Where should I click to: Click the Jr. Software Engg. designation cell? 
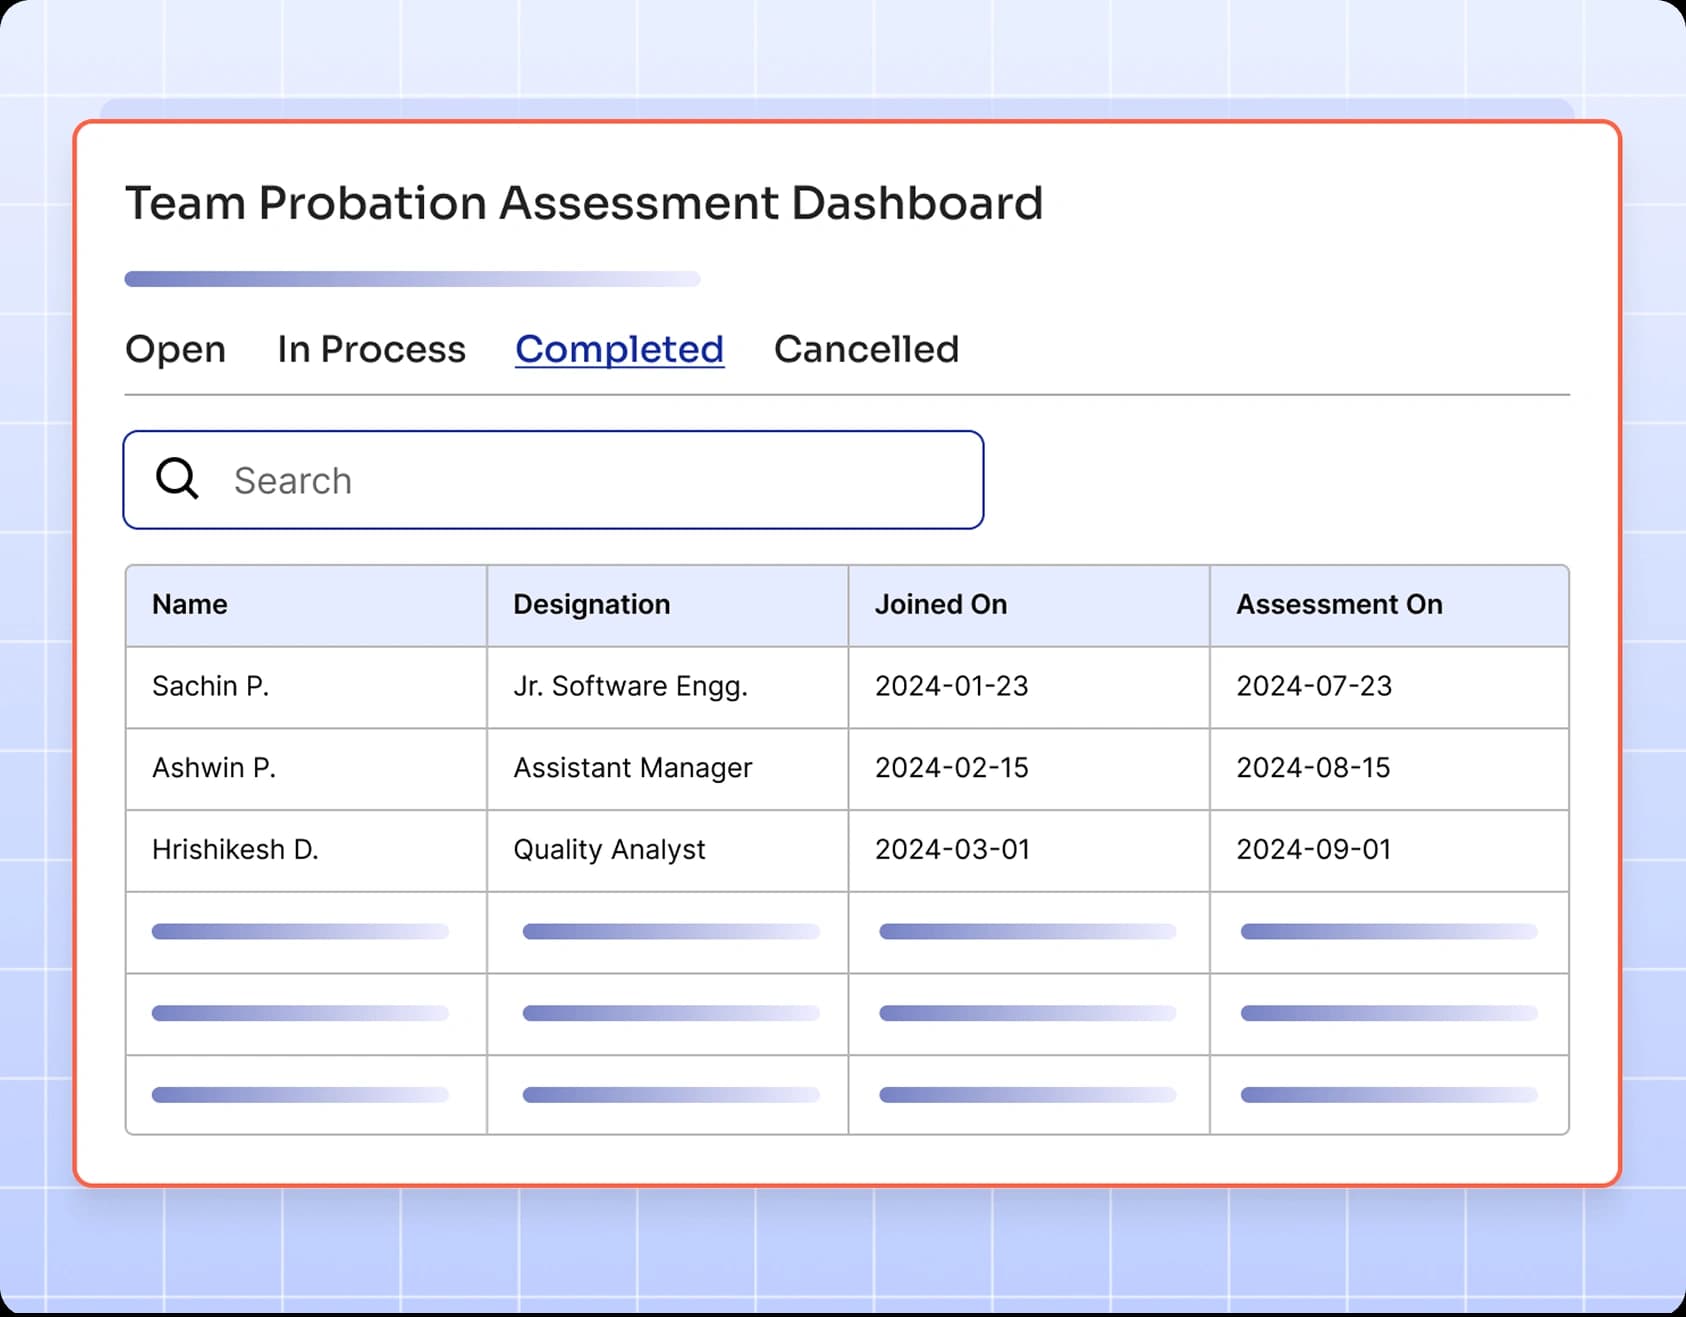[x=630, y=686]
